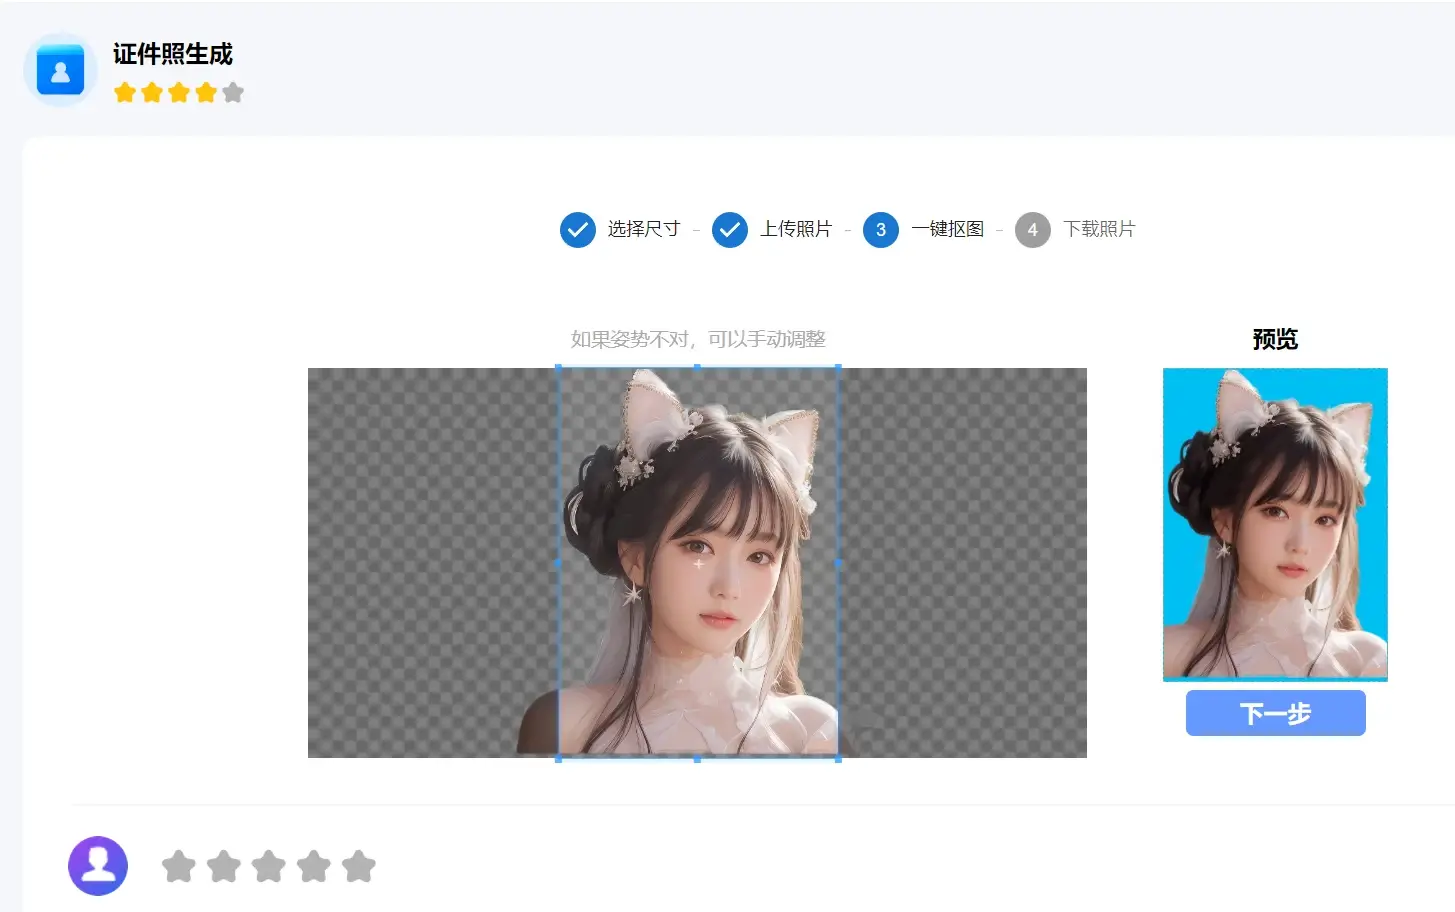The height and width of the screenshot is (912, 1455).
Task: Rate two stars in the review row
Action: [x=224, y=866]
